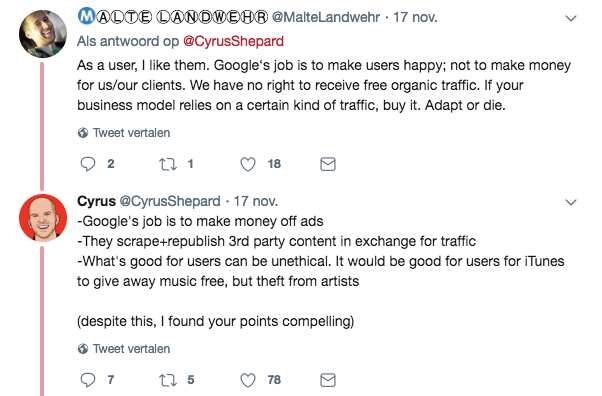The width and height of the screenshot is (602, 396).
Task: Click Tweet vertalen under Malte's tweet
Action: coord(131,133)
